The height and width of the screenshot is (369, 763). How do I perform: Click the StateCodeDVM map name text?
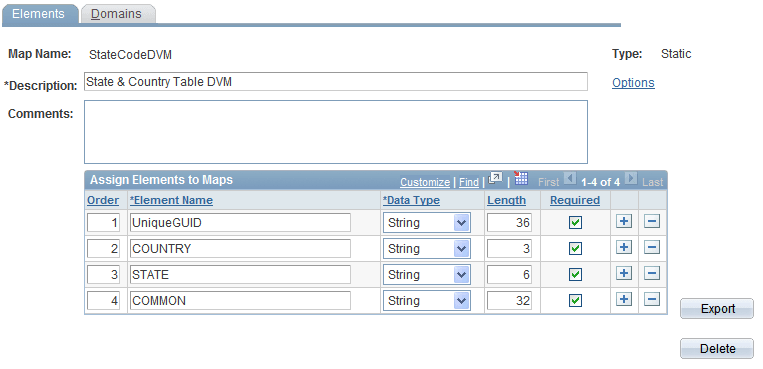tap(130, 55)
